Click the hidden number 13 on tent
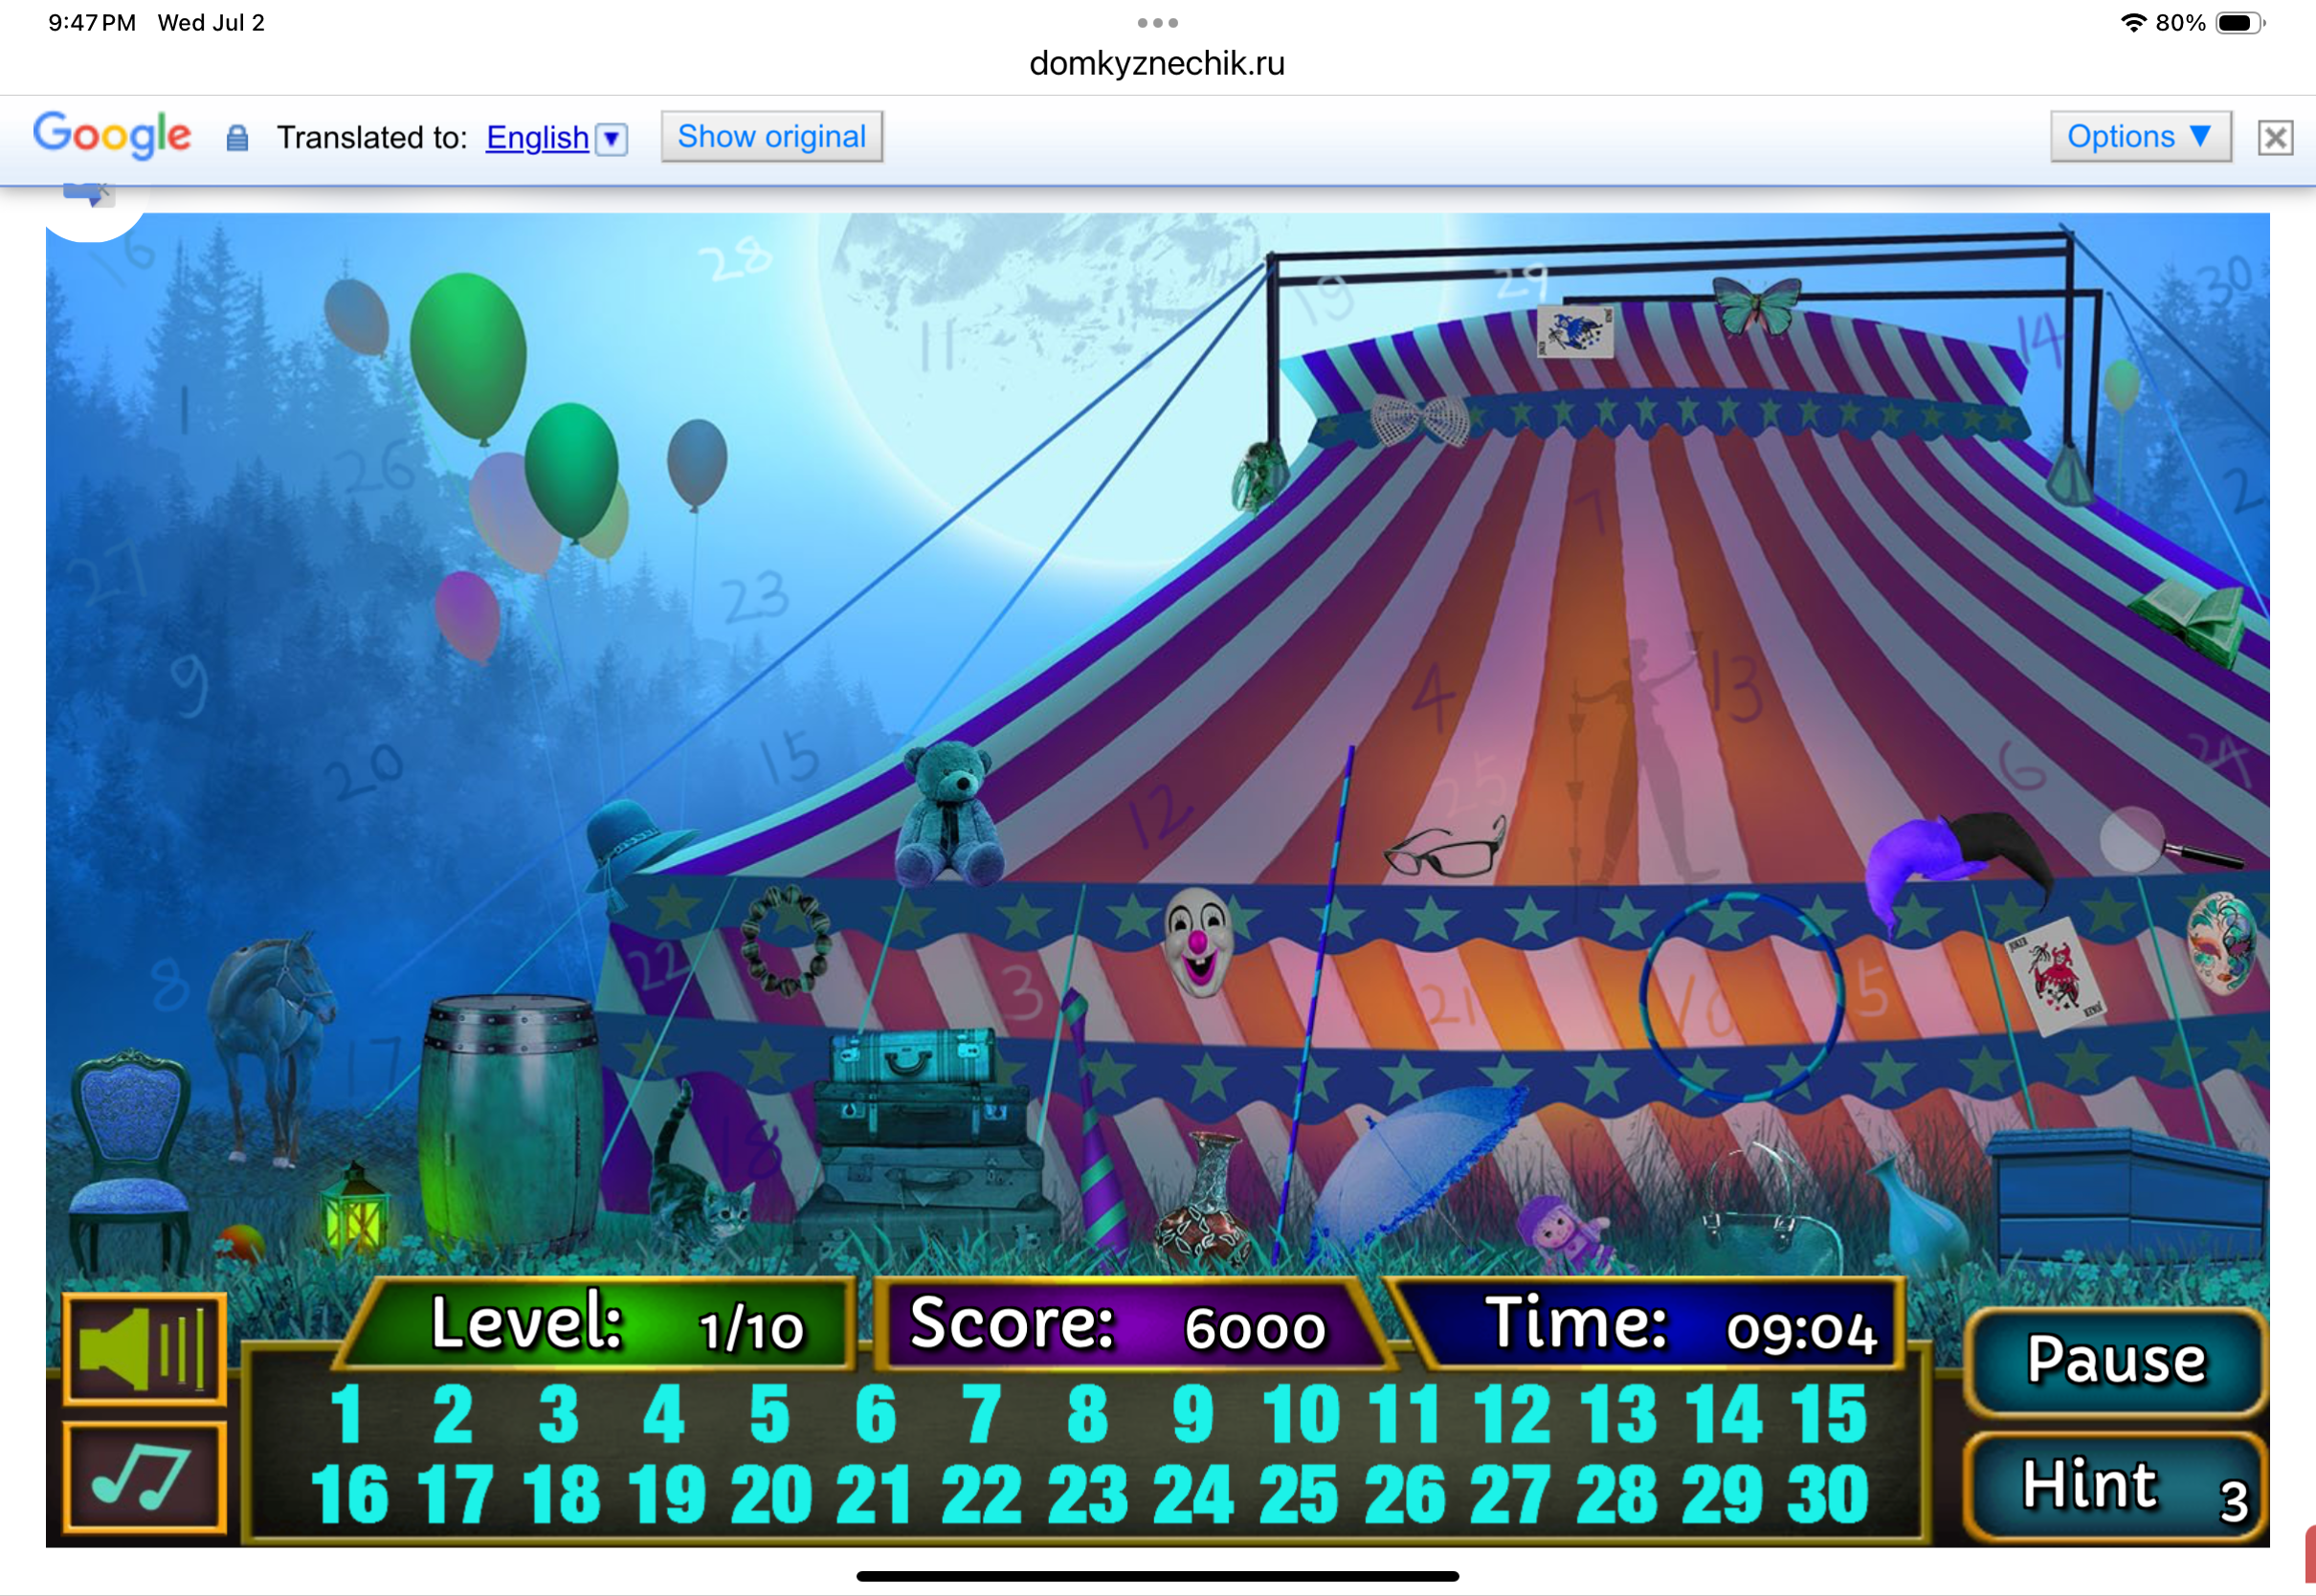This screenshot has width=2316, height=1596. (x=1735, y=685)
